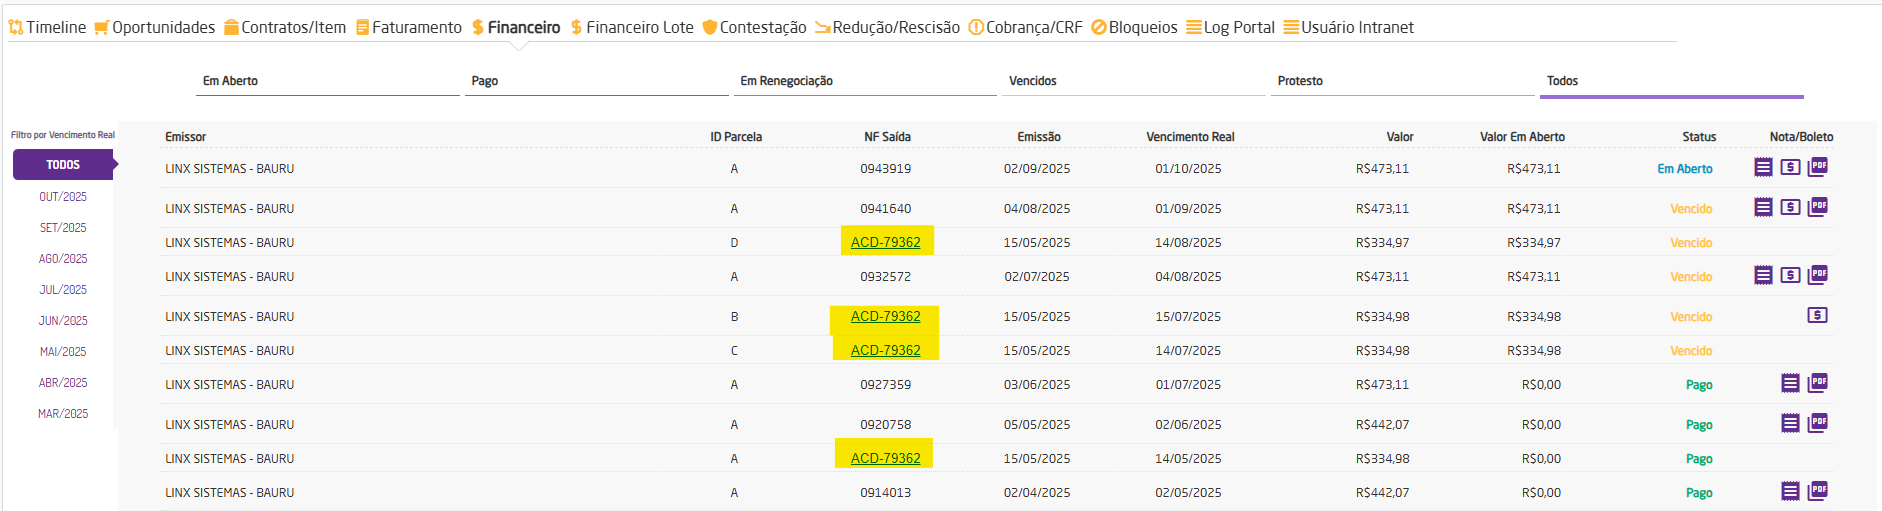Switch to the Oportunidades tab
This screenshot has width=1882, height=511.
(155, 27)
